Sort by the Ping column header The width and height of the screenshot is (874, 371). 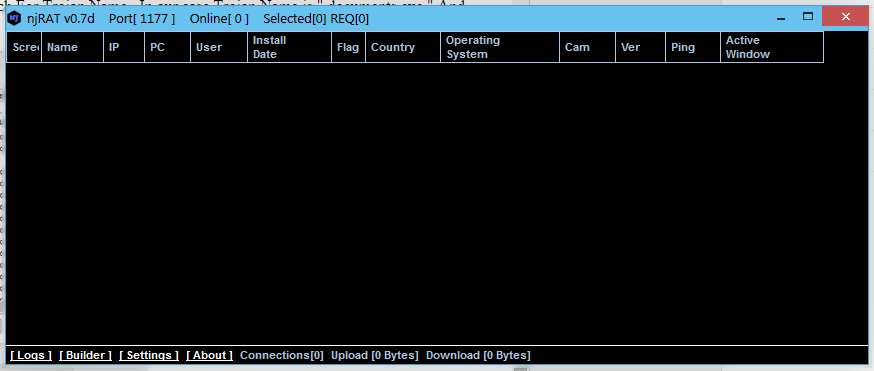coord(693,47)
